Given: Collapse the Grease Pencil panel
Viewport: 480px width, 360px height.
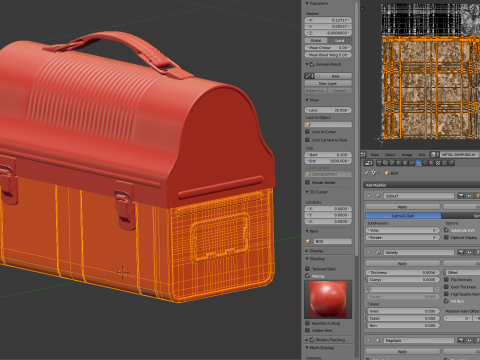Looking at the screenshot, I should pyautogui.click(x=307, y=64).
